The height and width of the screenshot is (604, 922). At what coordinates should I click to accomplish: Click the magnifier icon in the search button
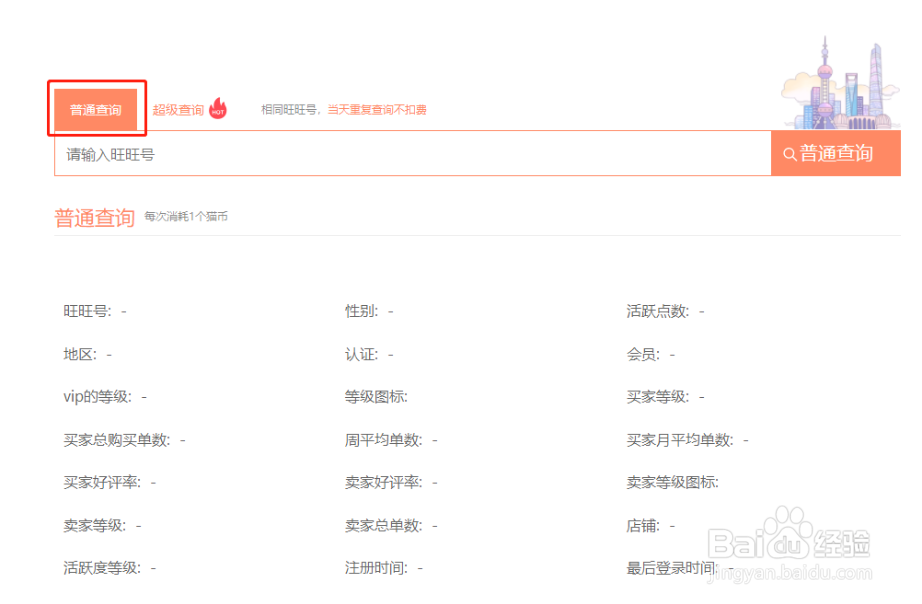pyautogui.click(x=790, y=154)
